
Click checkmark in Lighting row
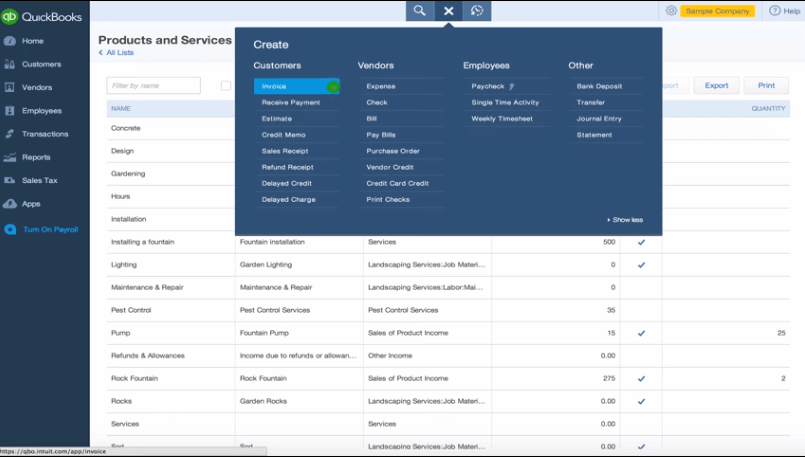pos(641,265)
